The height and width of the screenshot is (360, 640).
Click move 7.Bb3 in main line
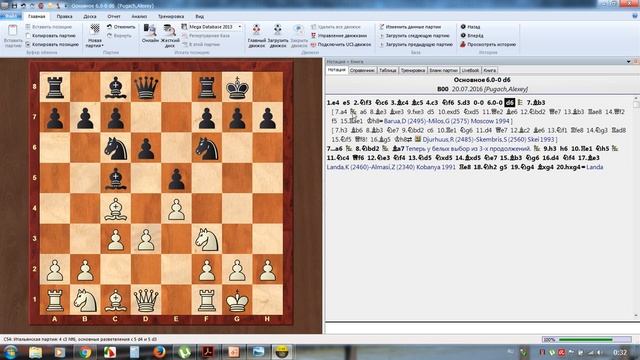536,103
